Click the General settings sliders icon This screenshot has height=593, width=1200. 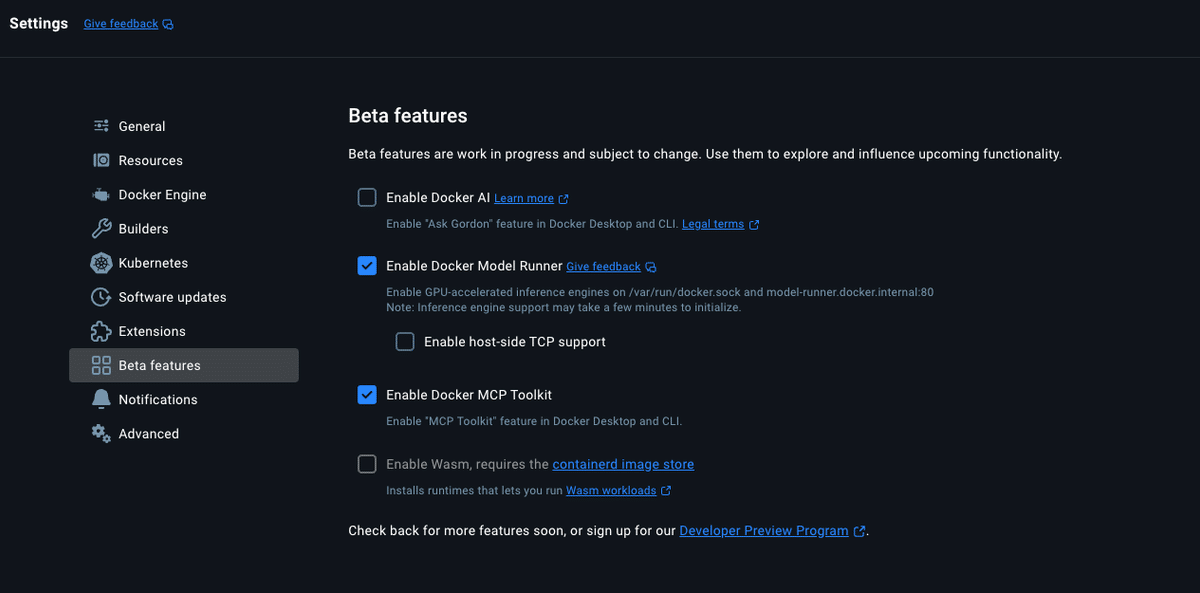[x=101, y=126]
